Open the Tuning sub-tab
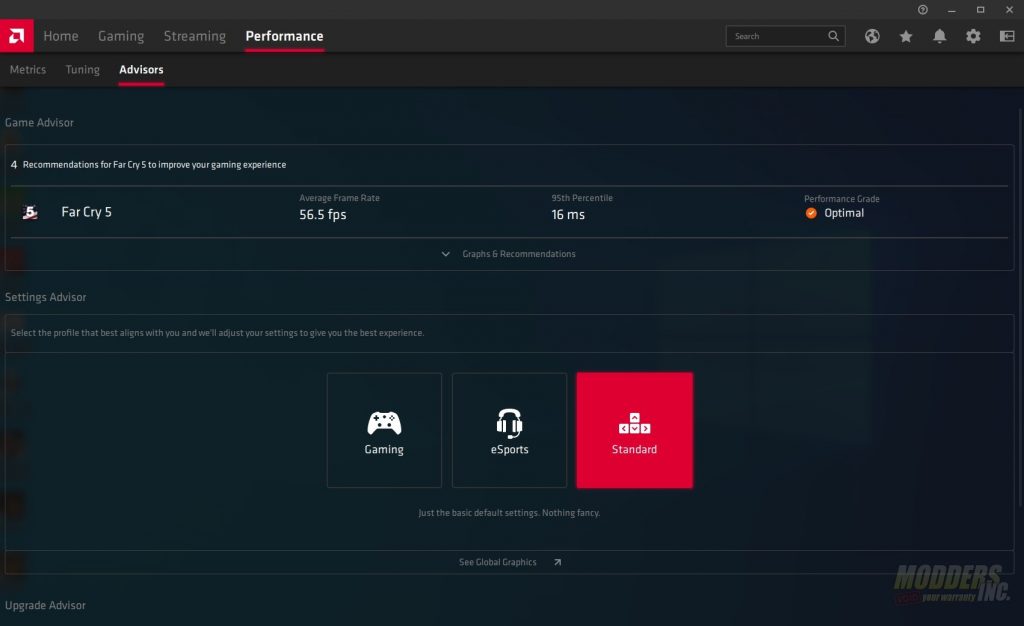1024x626 pixels. [x=82, y=69]
